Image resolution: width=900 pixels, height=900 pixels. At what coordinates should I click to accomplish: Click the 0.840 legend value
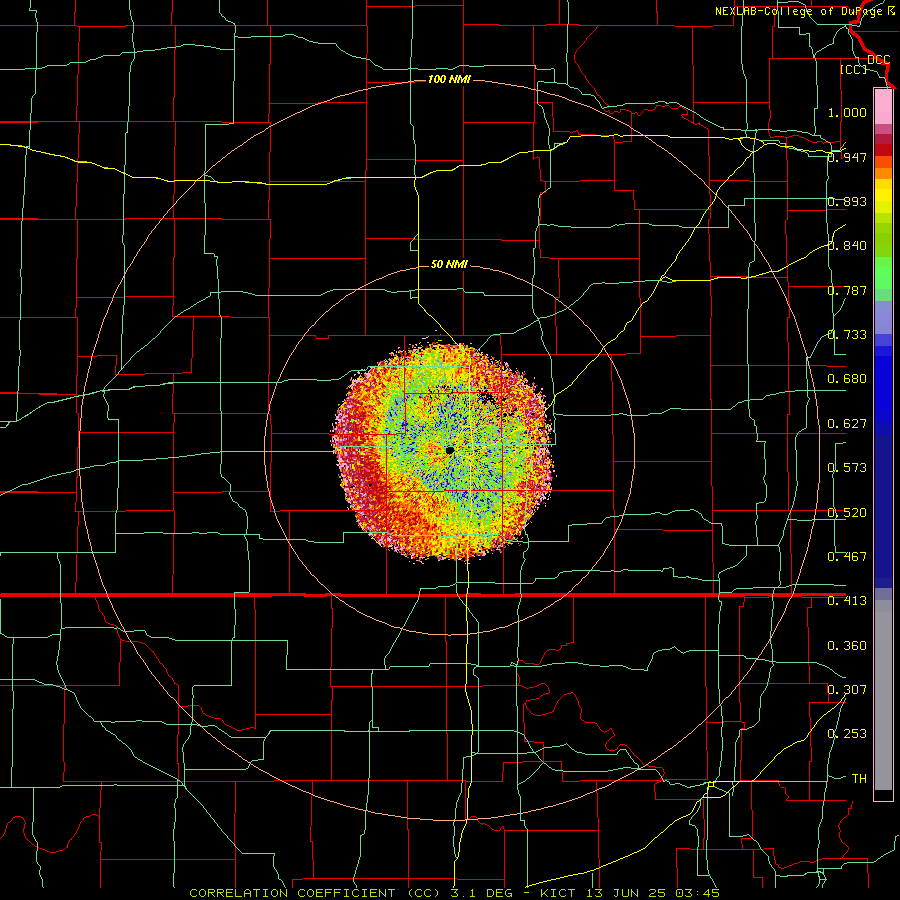[847, 246]
